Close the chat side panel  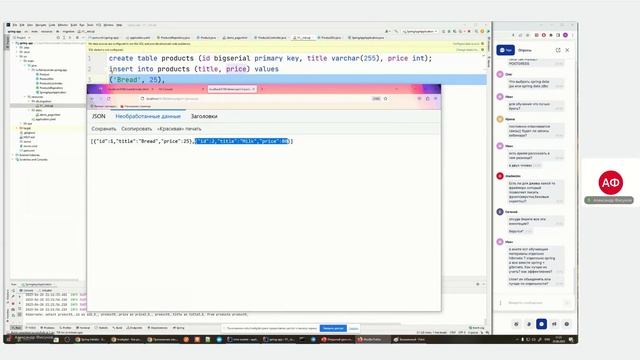[x=567, y=50]
